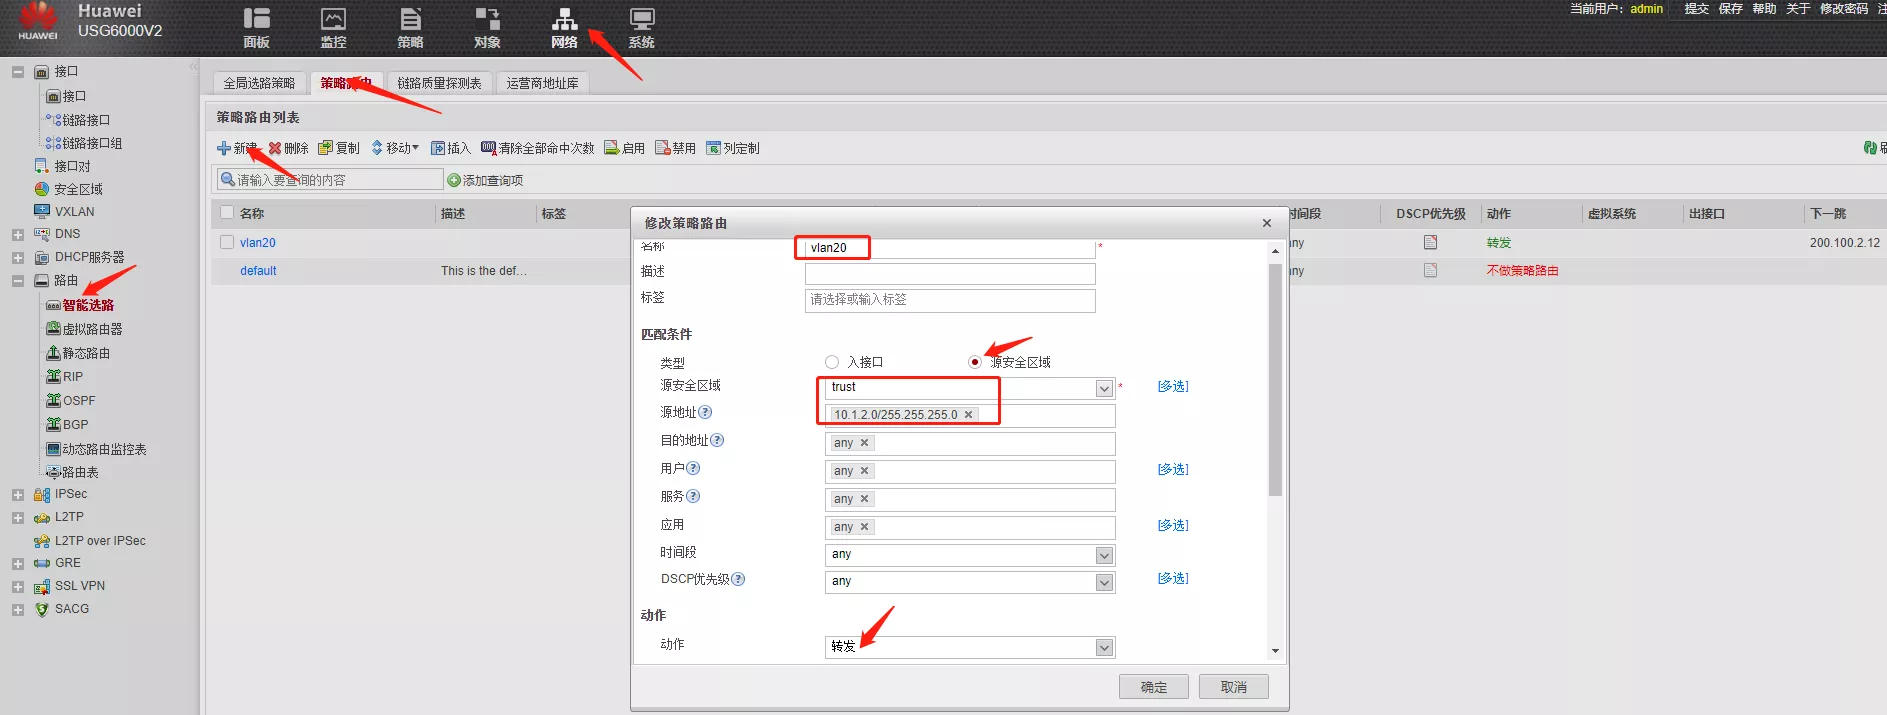
Task: Open the 对象 objects icon
Action: 487,19
